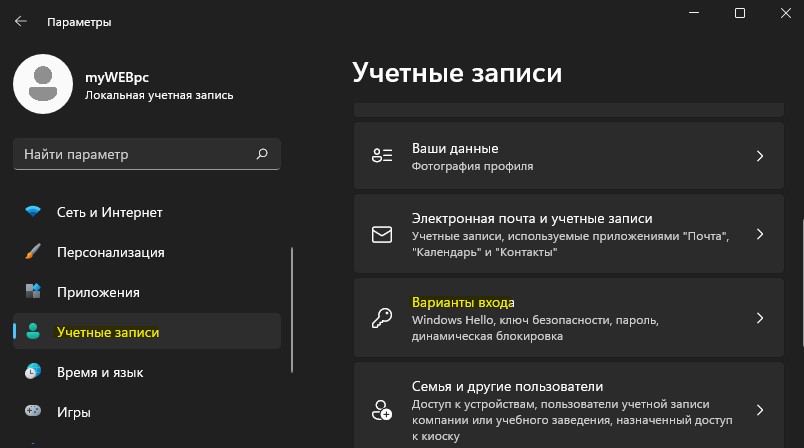This screenshot has height=448, width=804.
Task: Open Время и язык section
Action: point(147,372)
